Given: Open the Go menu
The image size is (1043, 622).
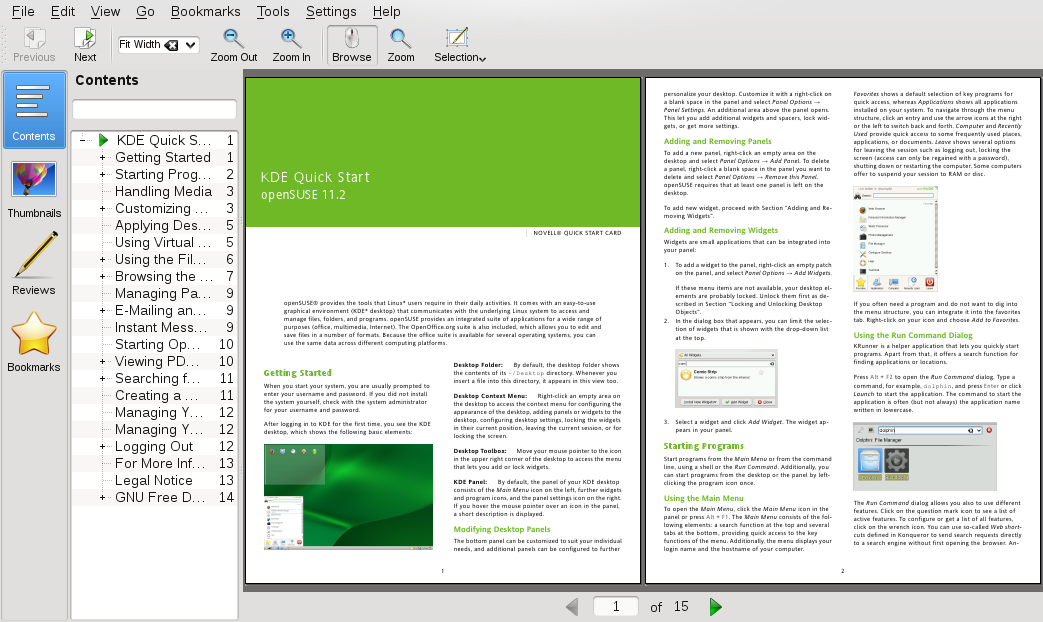Looking at the screenshot, I should [x=146, y=11].
